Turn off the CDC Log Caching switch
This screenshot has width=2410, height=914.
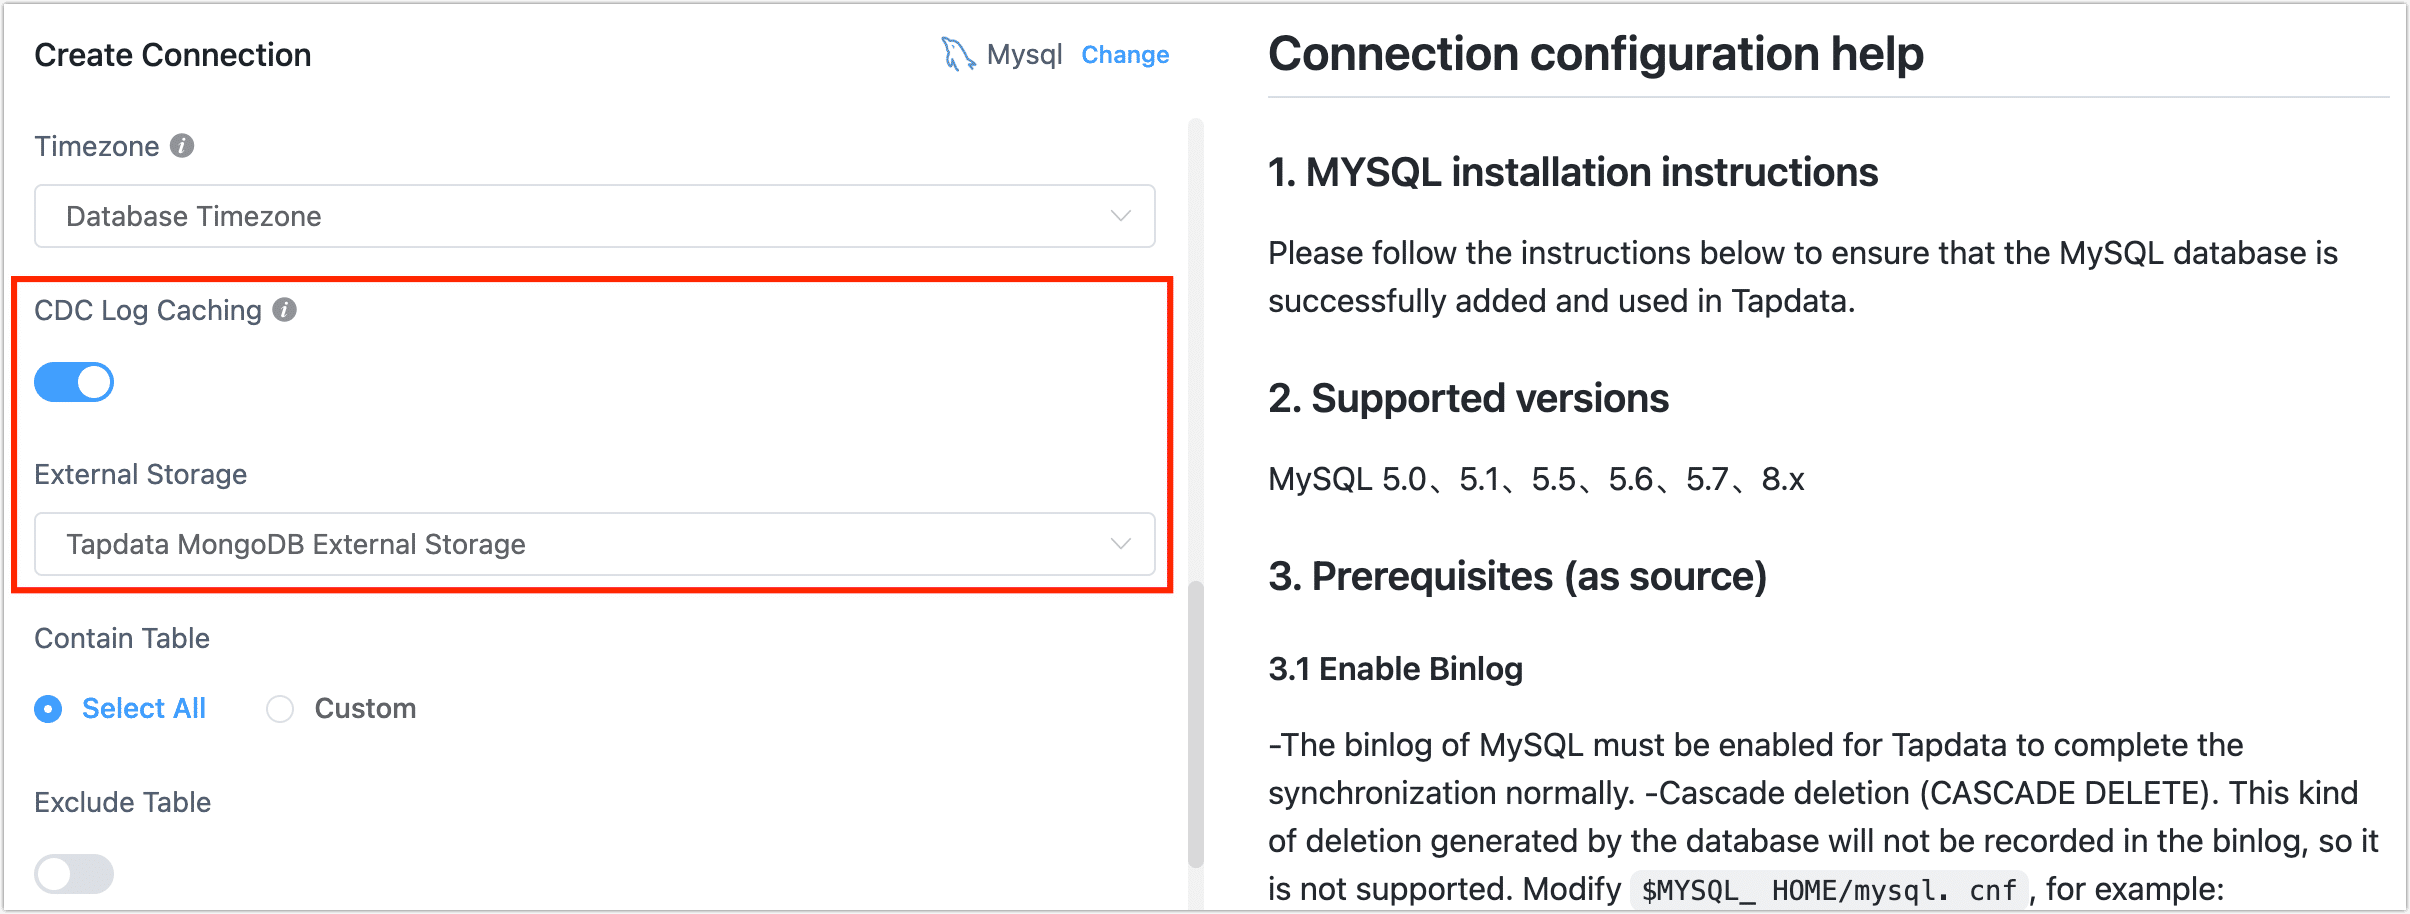[x=74, y=382]
